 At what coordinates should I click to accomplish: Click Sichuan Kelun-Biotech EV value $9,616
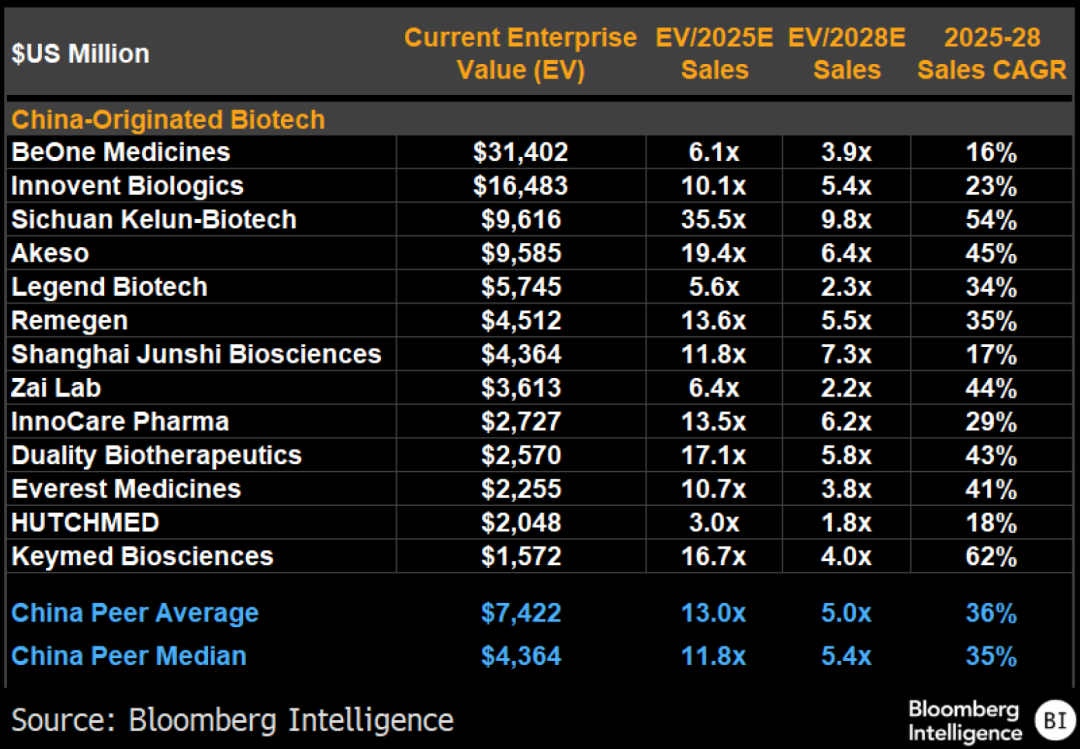pyautogui.click(x=521, y=220)
